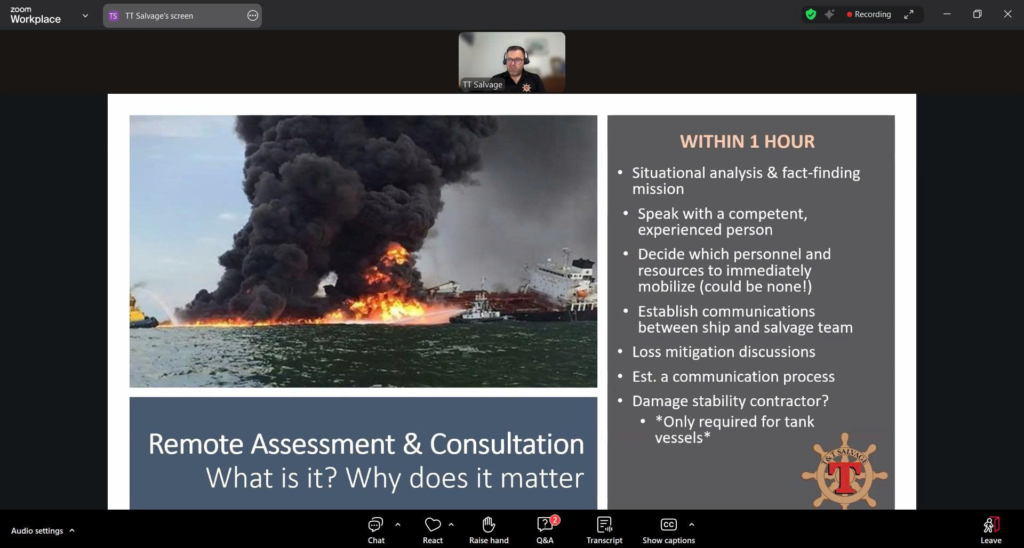Select the TT Salvage's screen tab

(170, 16)
